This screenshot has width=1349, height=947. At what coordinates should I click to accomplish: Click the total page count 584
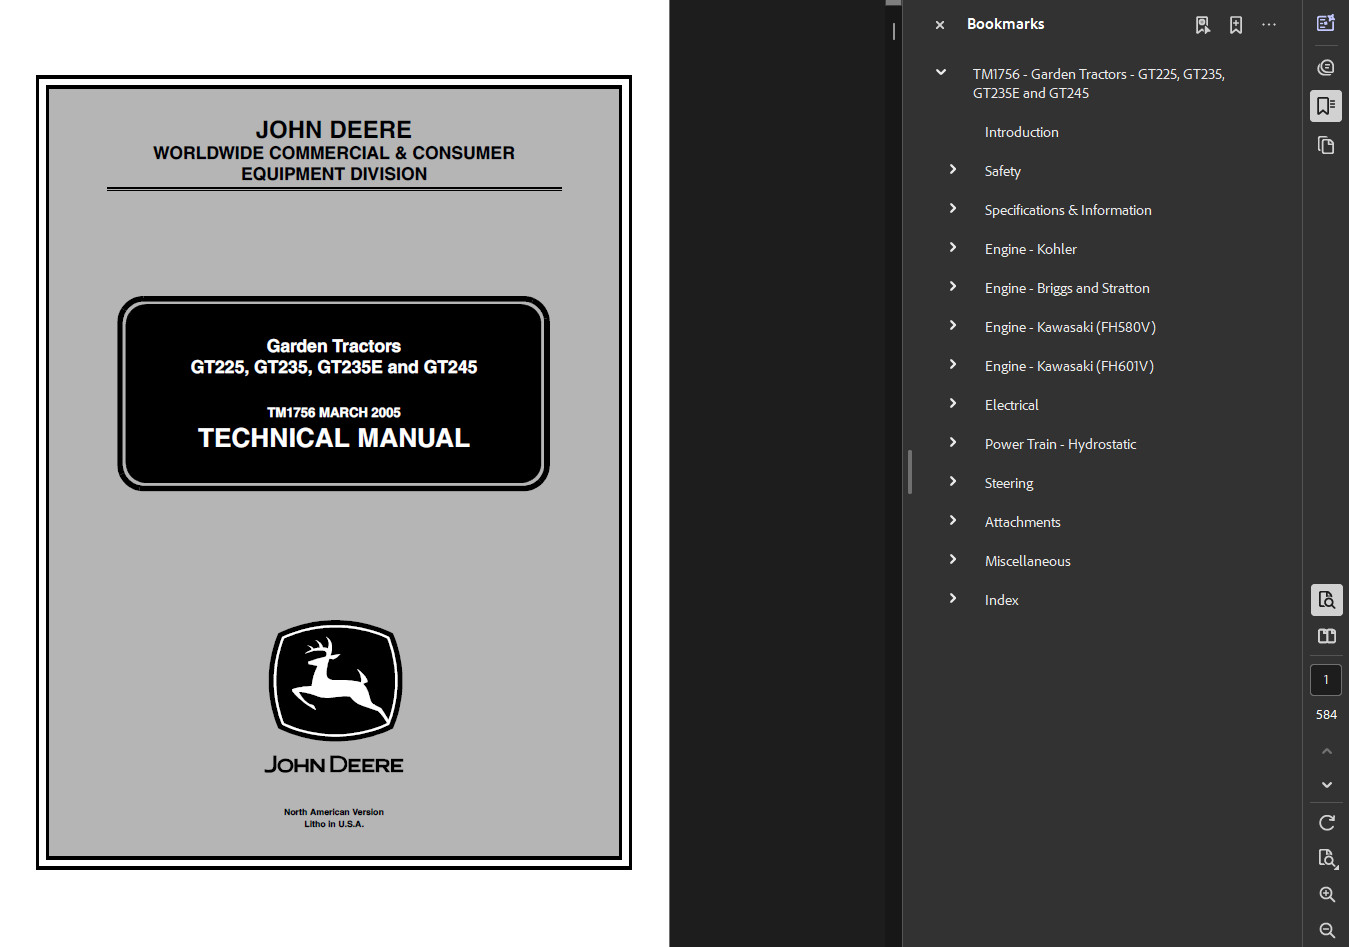coord(1326,715)
